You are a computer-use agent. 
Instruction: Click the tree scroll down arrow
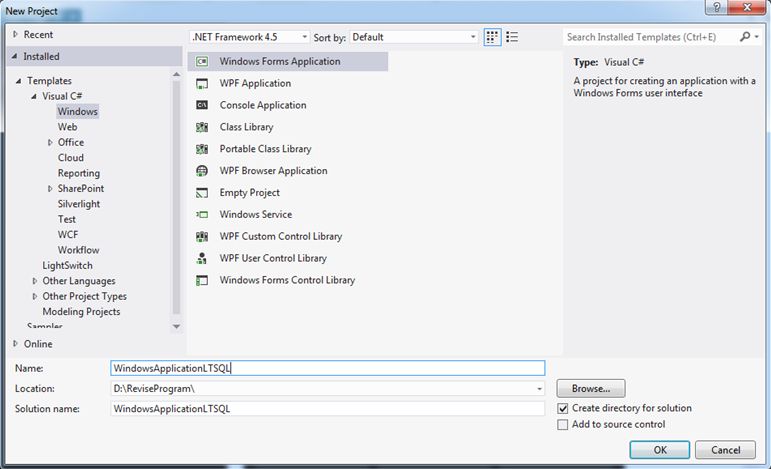177,326
